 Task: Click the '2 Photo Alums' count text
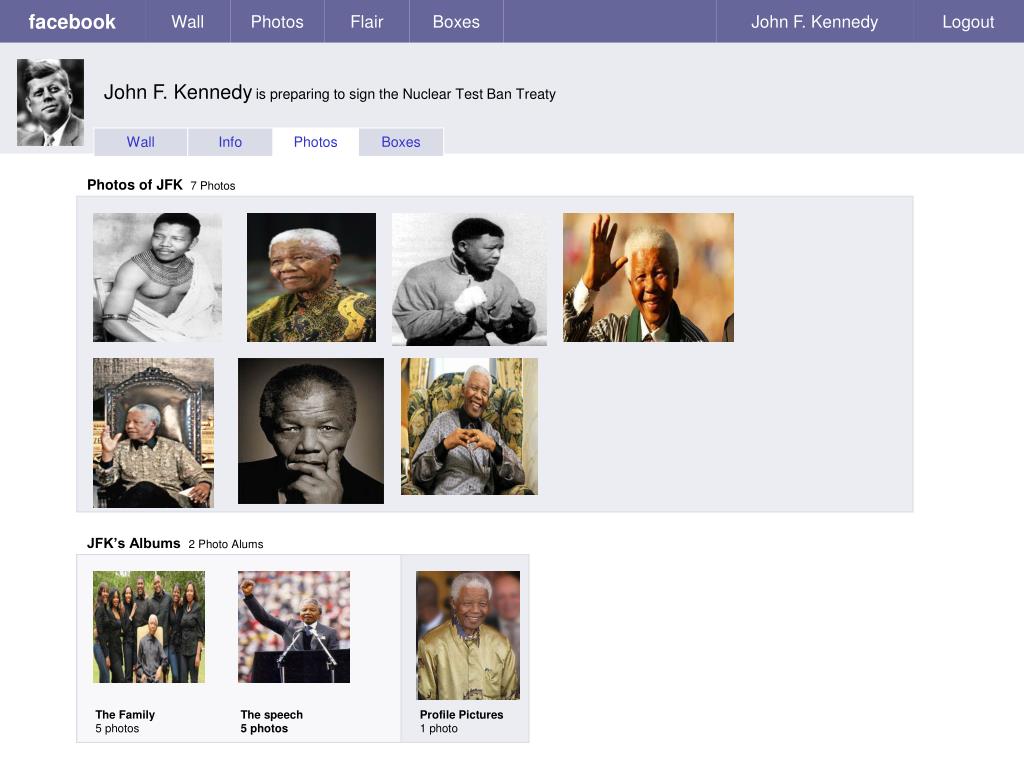[x=226, y=544]
